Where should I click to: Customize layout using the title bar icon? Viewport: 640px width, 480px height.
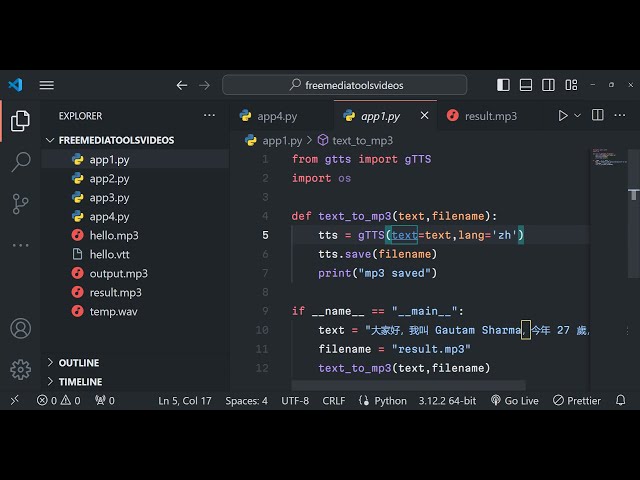[x=569, y=85]
